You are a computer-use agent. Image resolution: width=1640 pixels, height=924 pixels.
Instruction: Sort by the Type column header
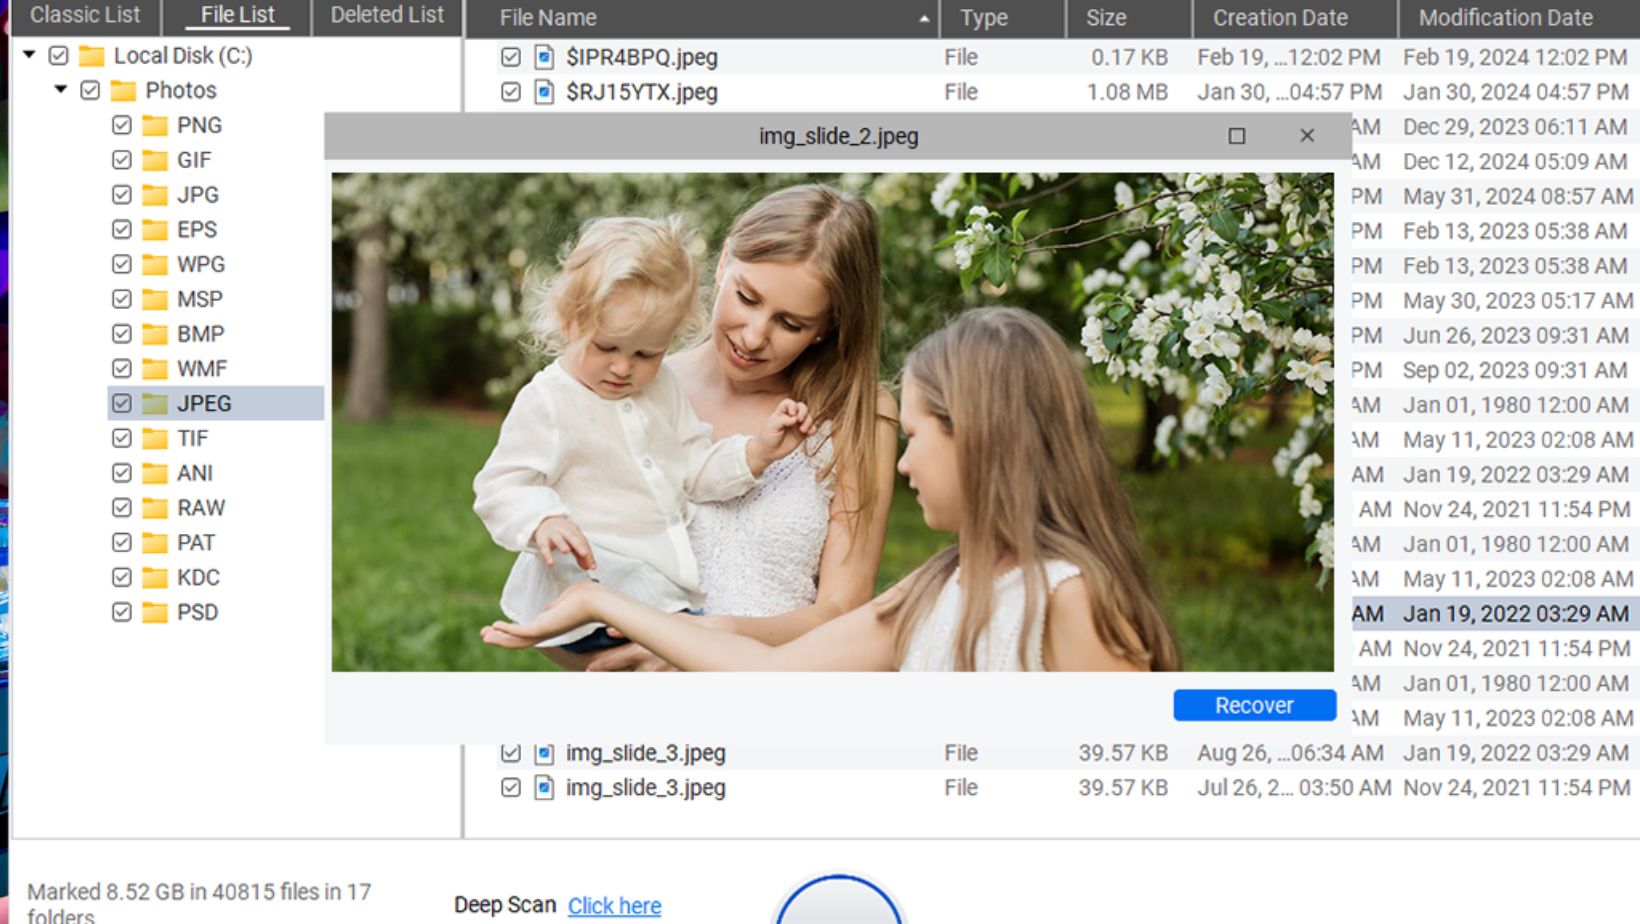click(984, 17)
